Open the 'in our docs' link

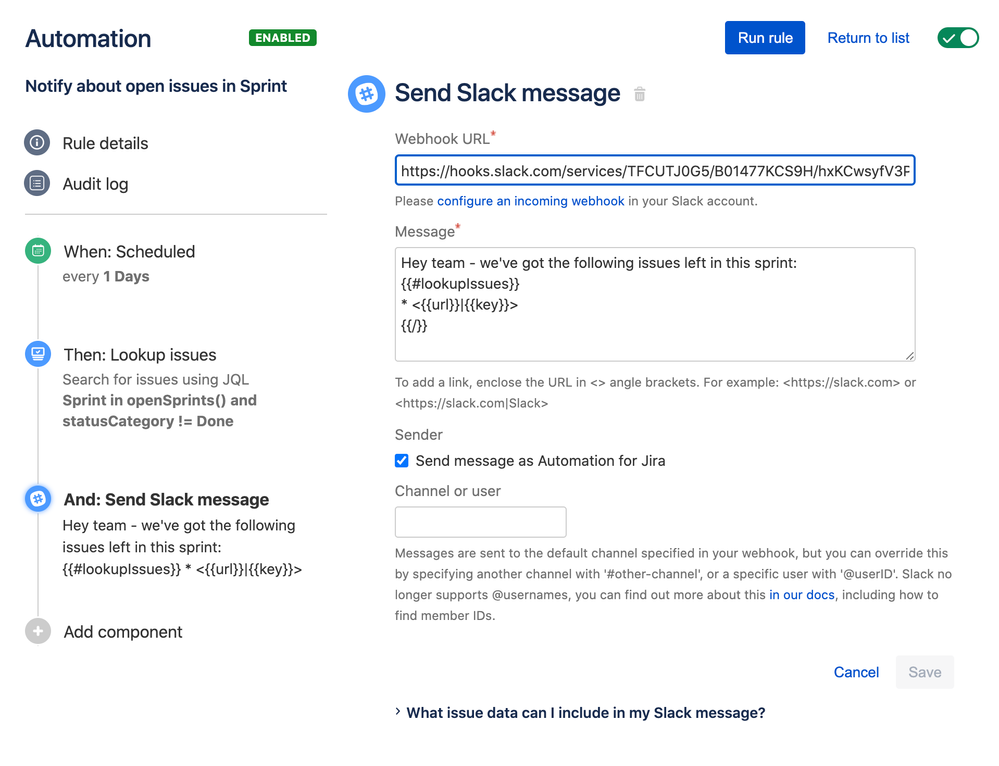[x=801, y=595]
